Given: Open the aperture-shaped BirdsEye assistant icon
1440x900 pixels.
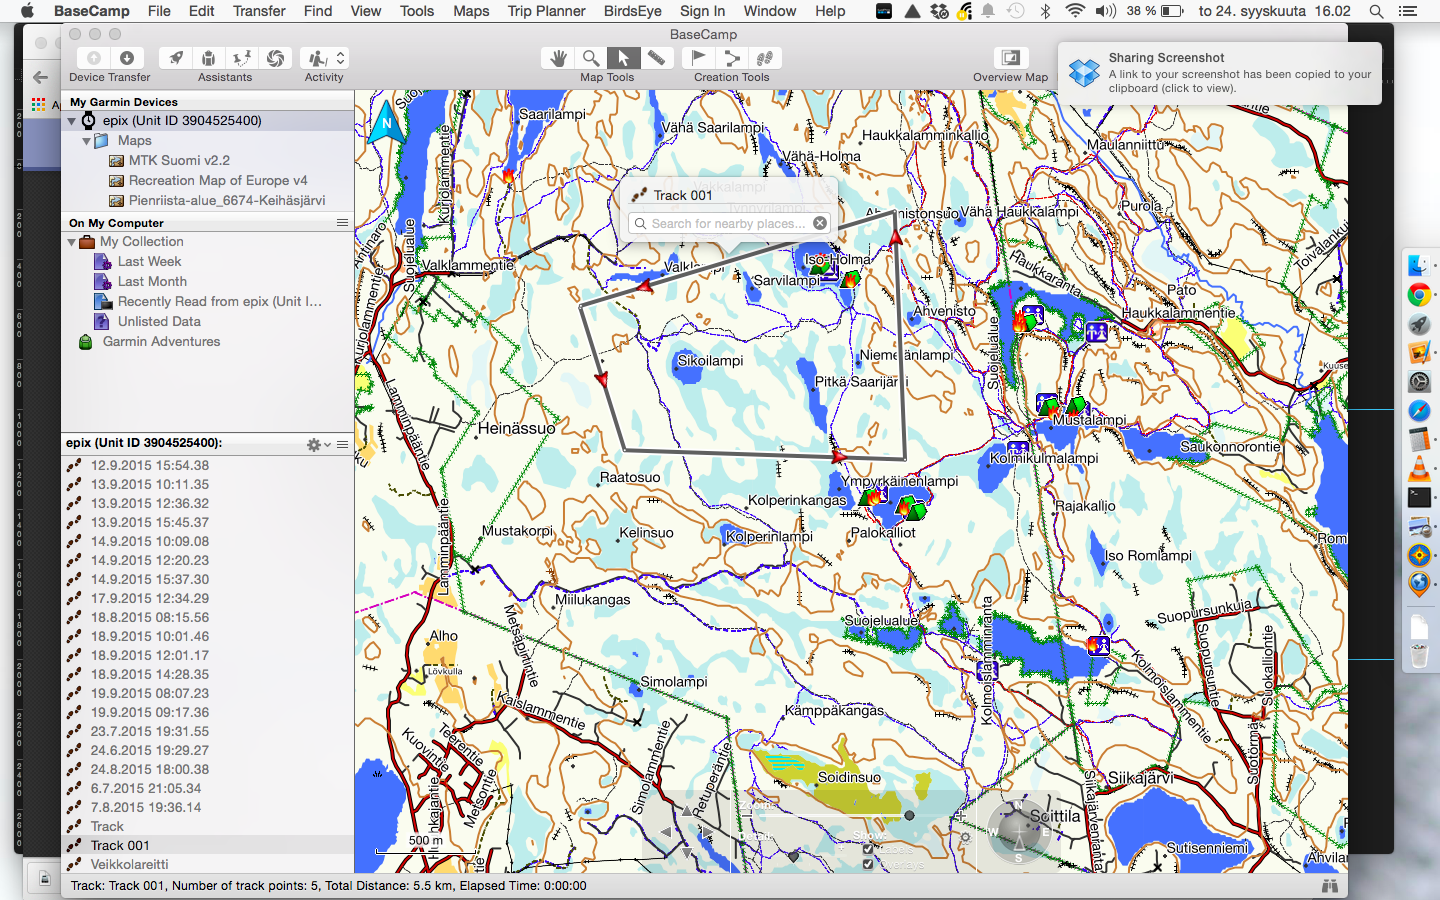Looking at the screenshot, I should 275,58.
